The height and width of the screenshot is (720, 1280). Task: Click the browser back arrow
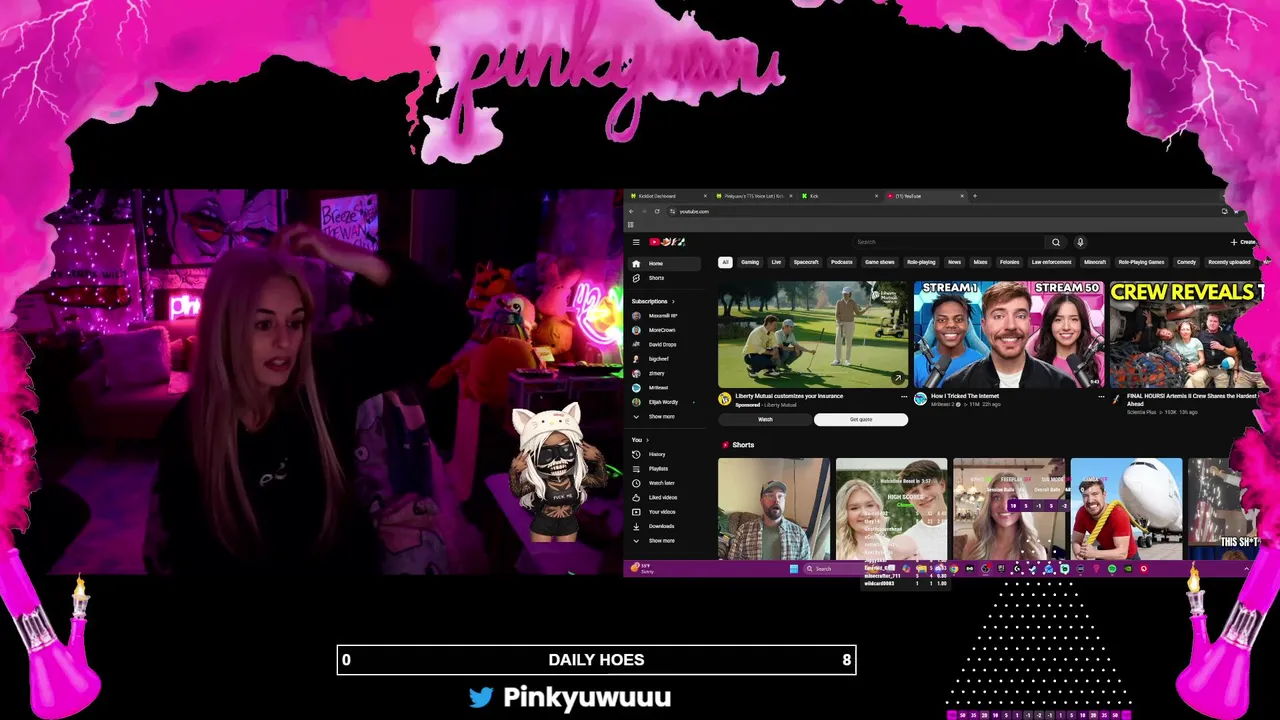(631, 211)
